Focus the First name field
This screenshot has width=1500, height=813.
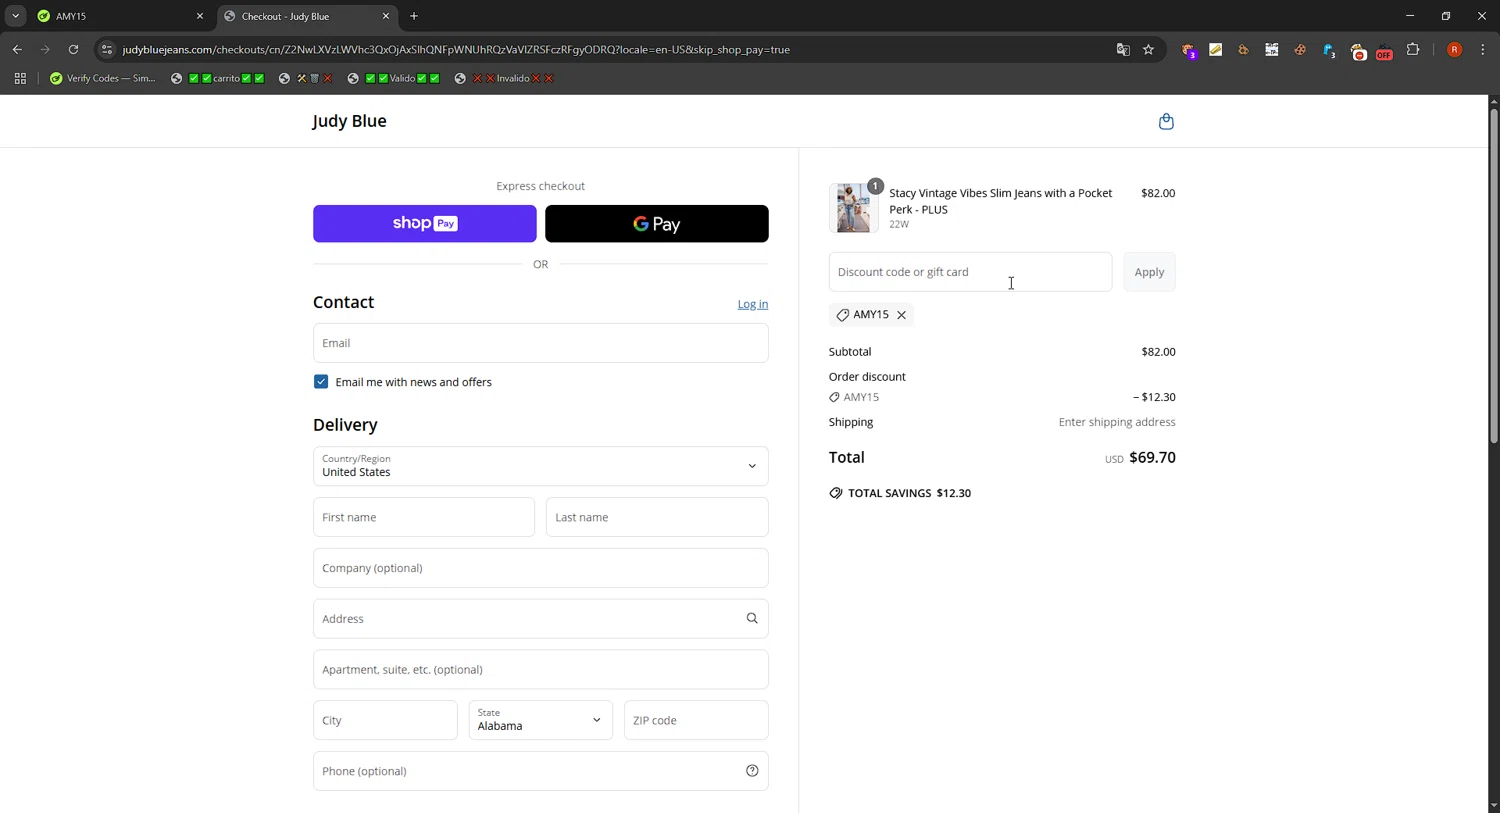click(x=424, y=517)
